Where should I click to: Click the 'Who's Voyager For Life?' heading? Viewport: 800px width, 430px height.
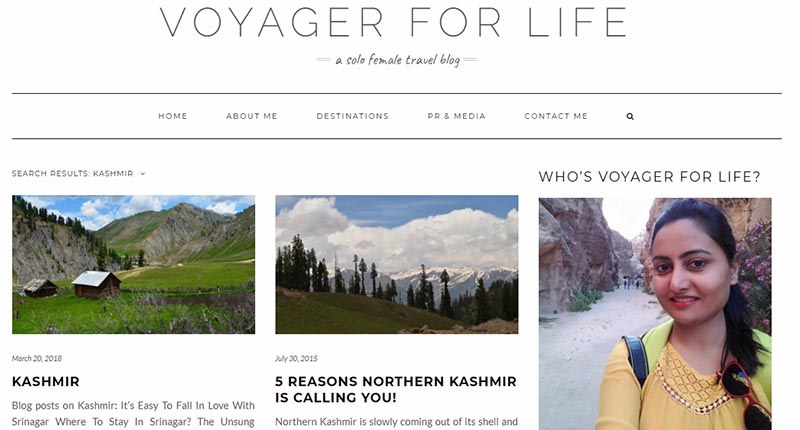[x=649, y=177]
